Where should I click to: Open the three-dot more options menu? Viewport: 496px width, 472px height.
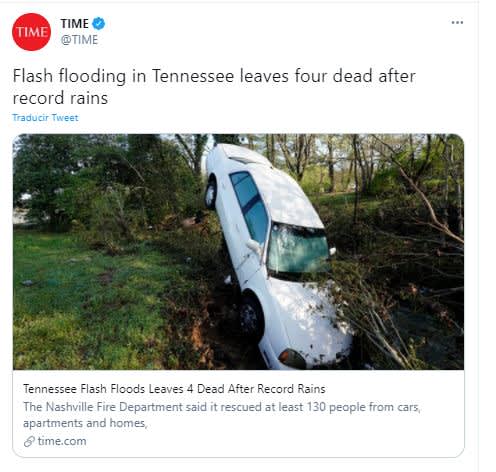point(457,22)
